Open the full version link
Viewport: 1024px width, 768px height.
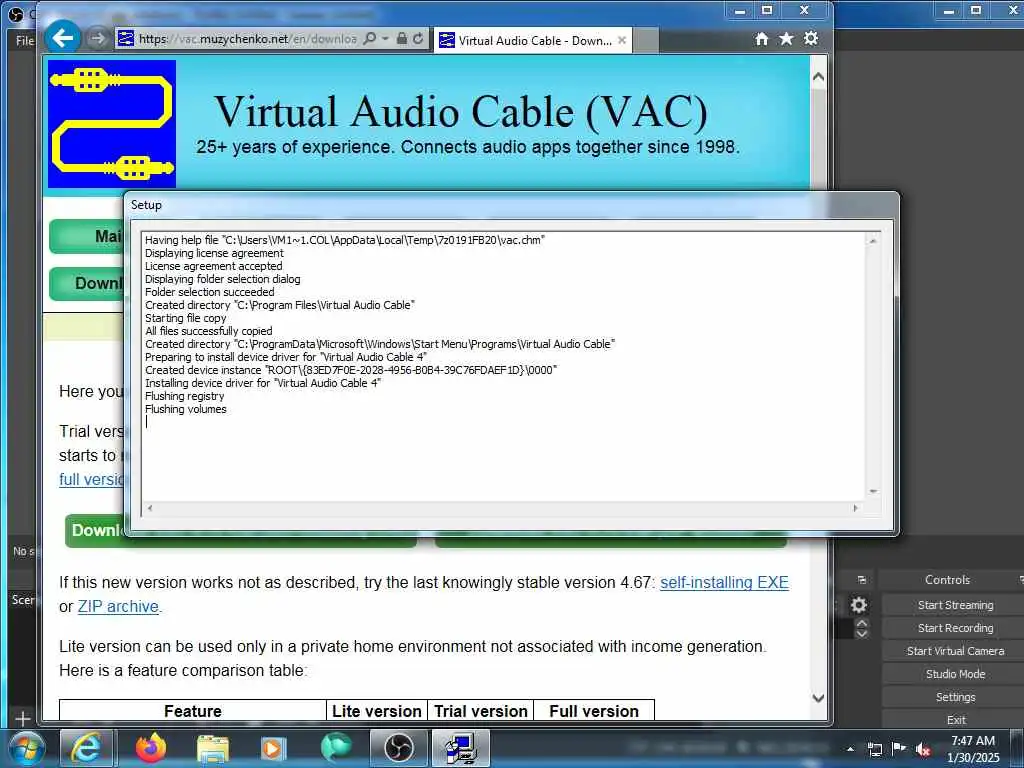91,479
